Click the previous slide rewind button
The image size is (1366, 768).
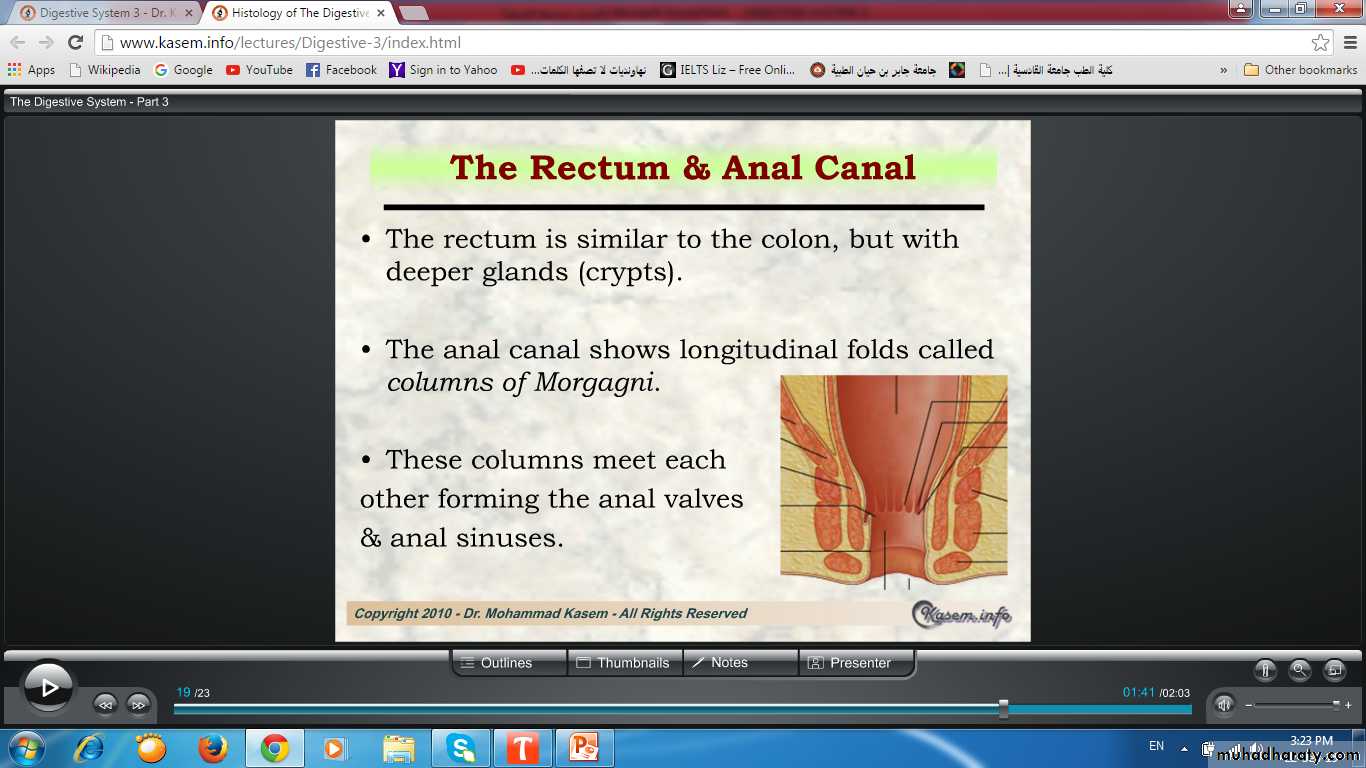(105, 704)
